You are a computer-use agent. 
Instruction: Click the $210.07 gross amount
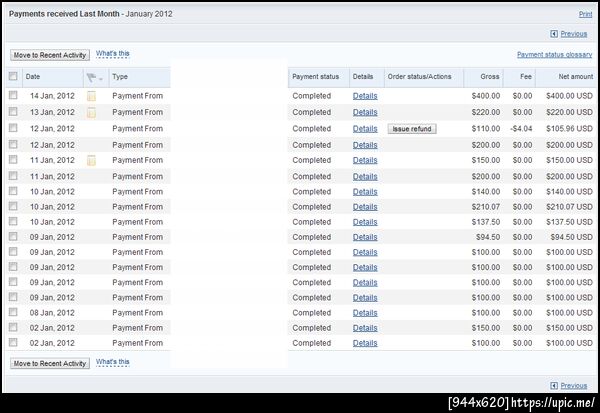486,207
